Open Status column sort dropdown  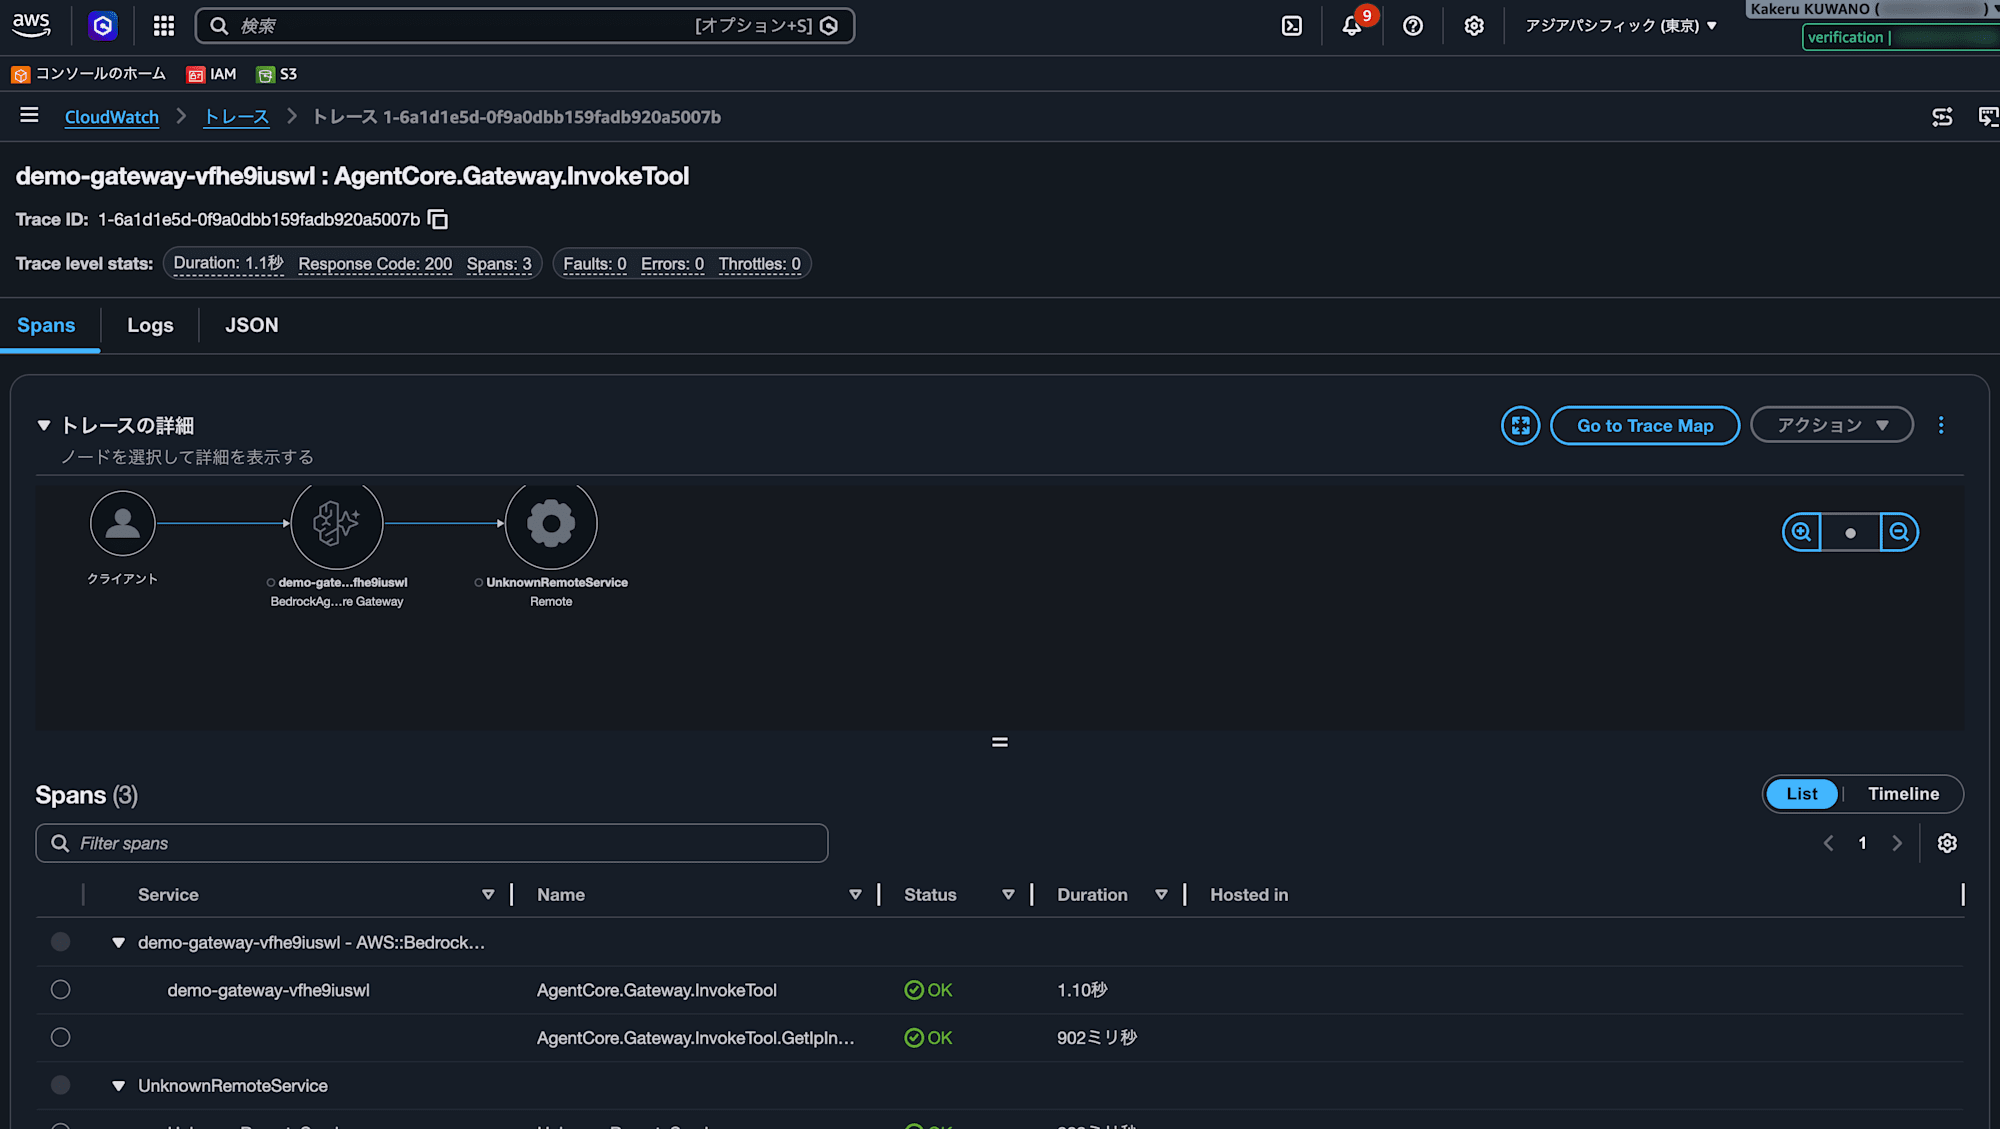click(x=1008, y=895)
